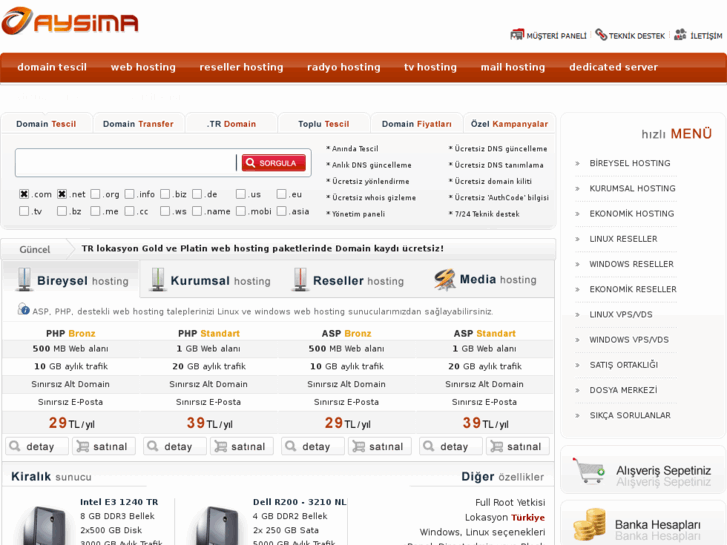Uncheck the .com domain checkbox
This screenshot has height=545, width=727.
[x=24, y=194]
